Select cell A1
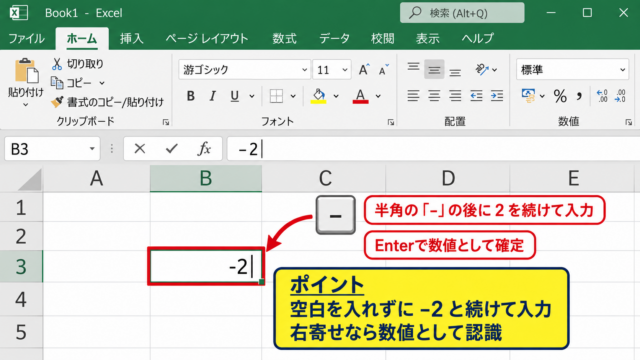The image size is (640, 360). 96,207
